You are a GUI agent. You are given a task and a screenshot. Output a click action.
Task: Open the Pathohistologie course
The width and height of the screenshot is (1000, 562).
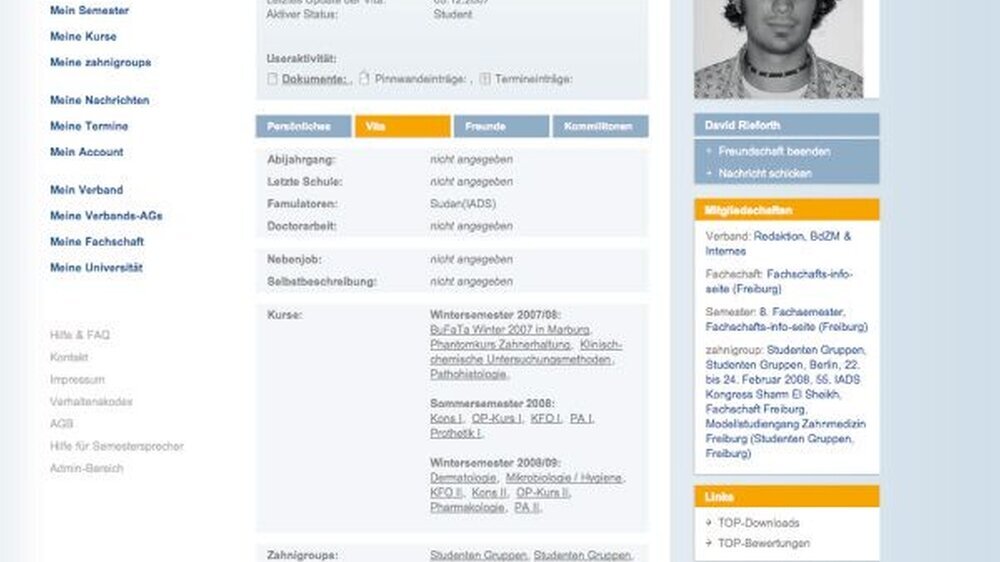coord(468,374)
